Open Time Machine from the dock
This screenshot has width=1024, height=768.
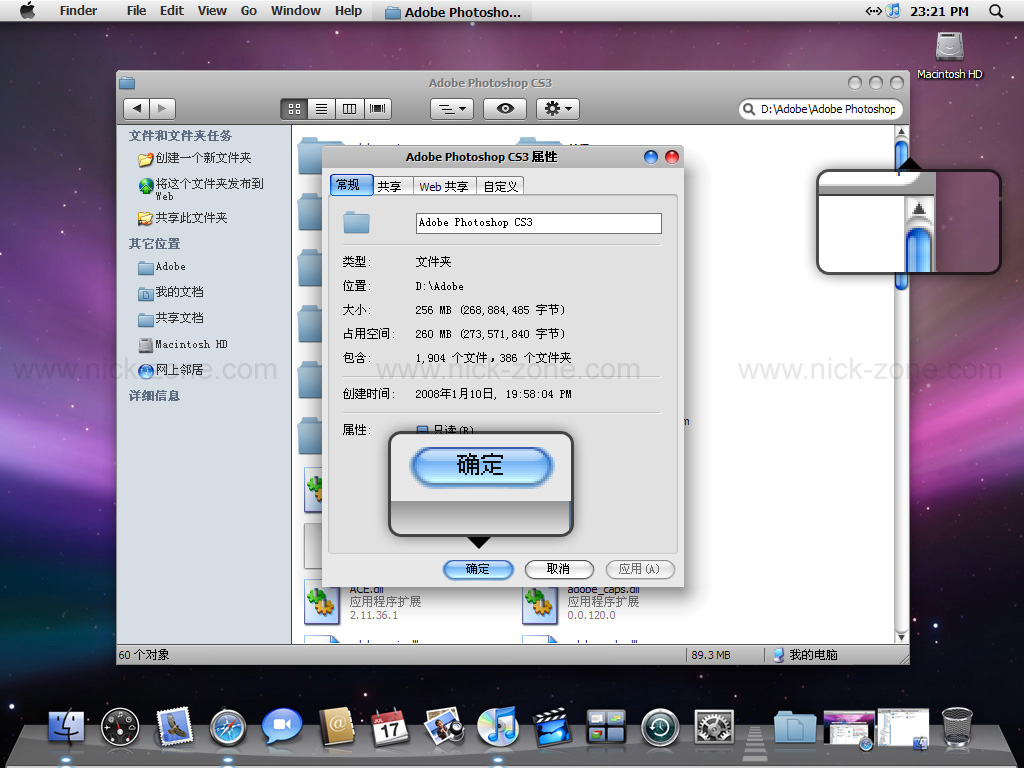(x=660, y=728)
